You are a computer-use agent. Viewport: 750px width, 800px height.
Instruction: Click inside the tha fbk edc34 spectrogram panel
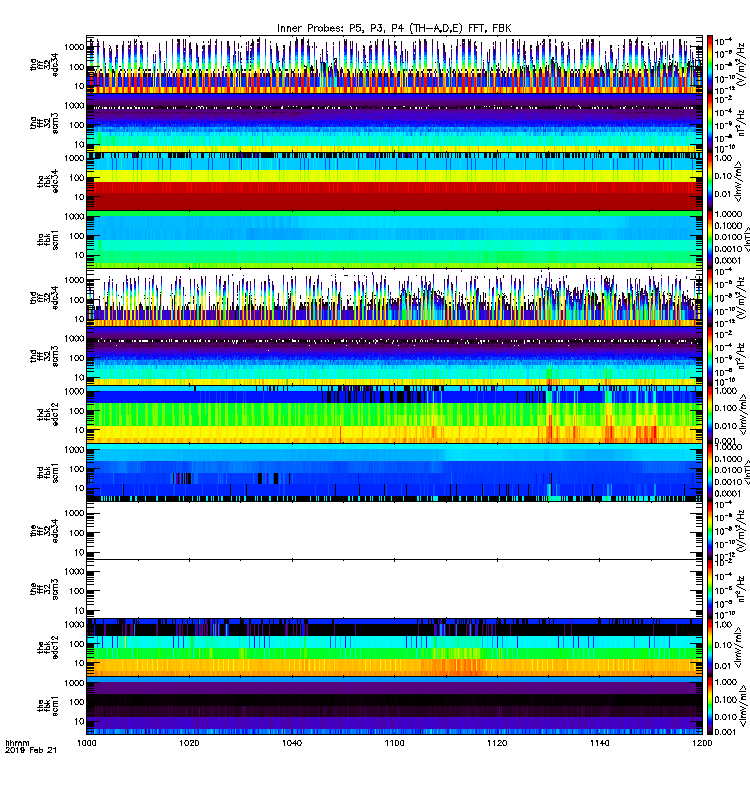pos(394,181)
